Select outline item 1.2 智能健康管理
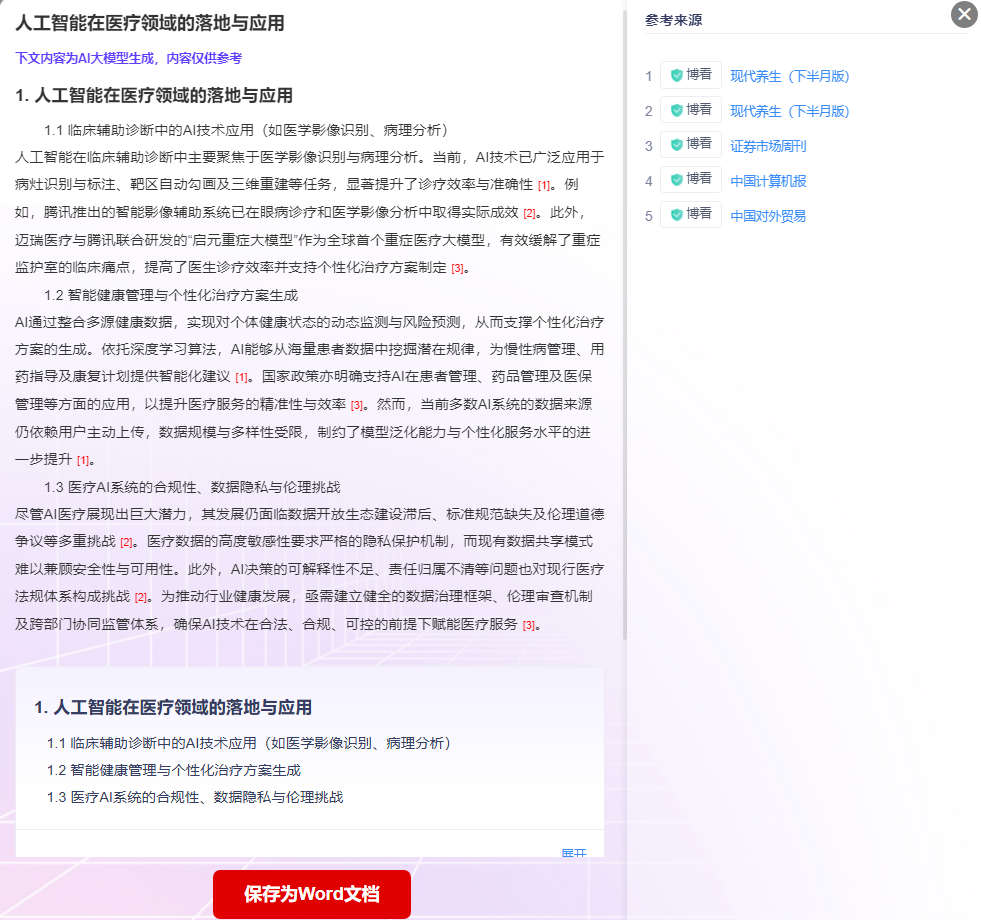 click(x=173, y=770)
